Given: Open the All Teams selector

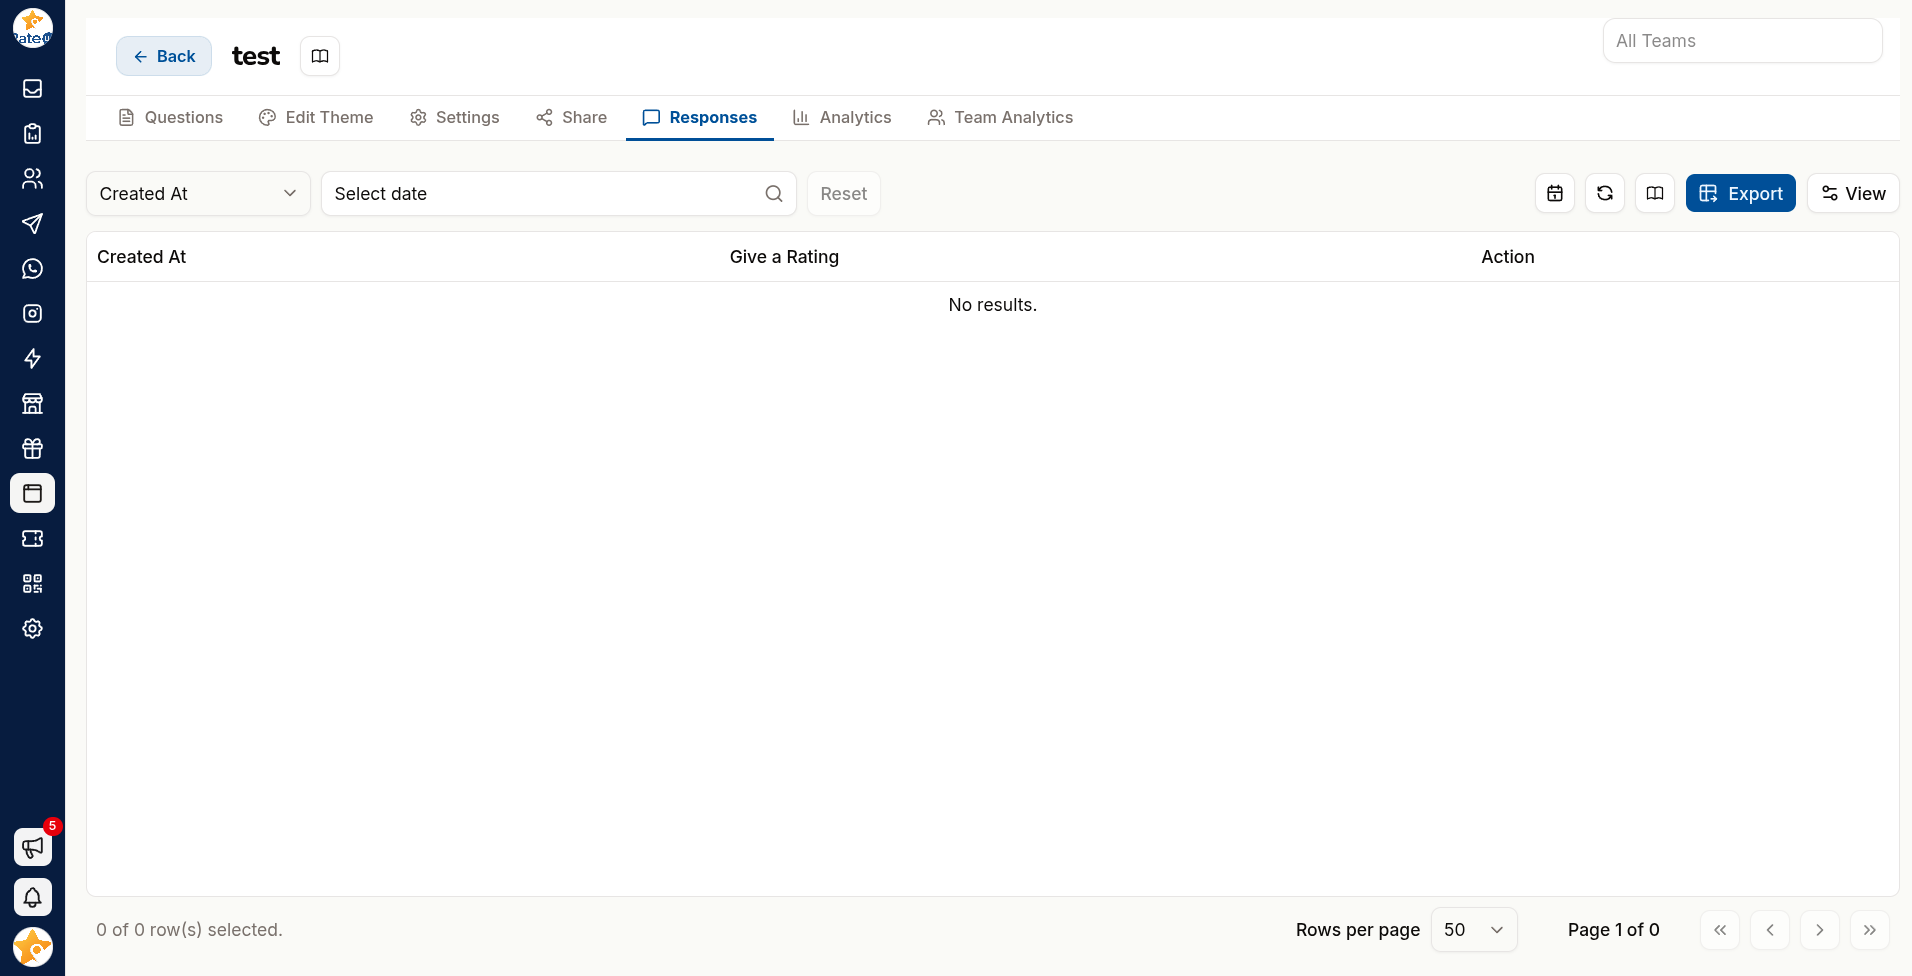Looking at the screenshot, I should click(x=1743, y=41).
